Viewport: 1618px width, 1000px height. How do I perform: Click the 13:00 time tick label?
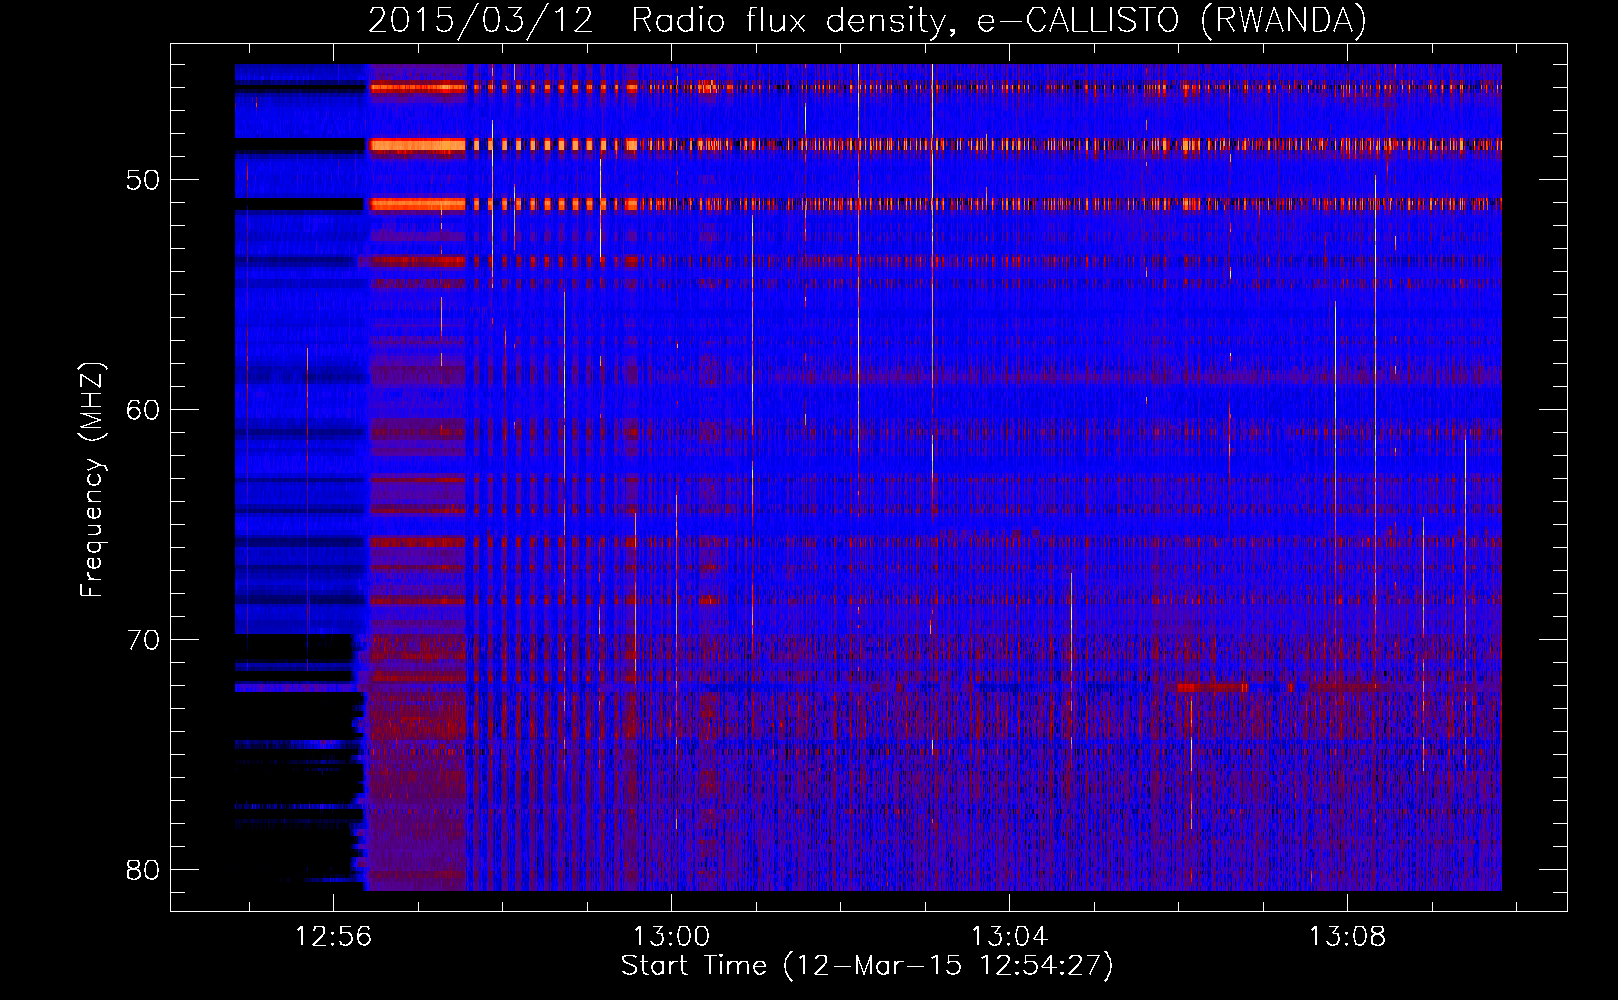click(671, 937)
